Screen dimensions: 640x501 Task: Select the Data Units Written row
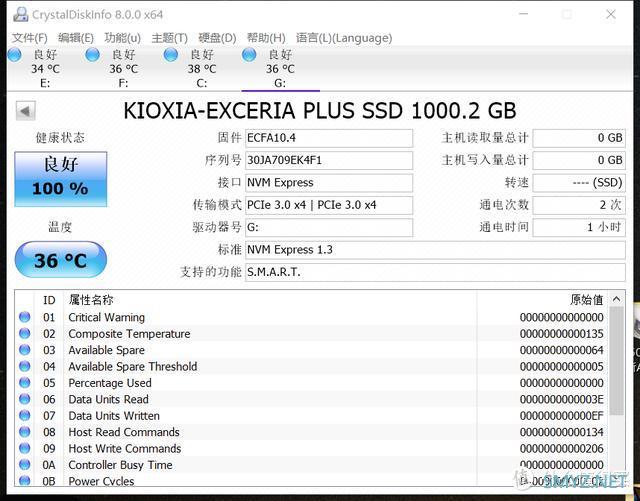[312, 416]
